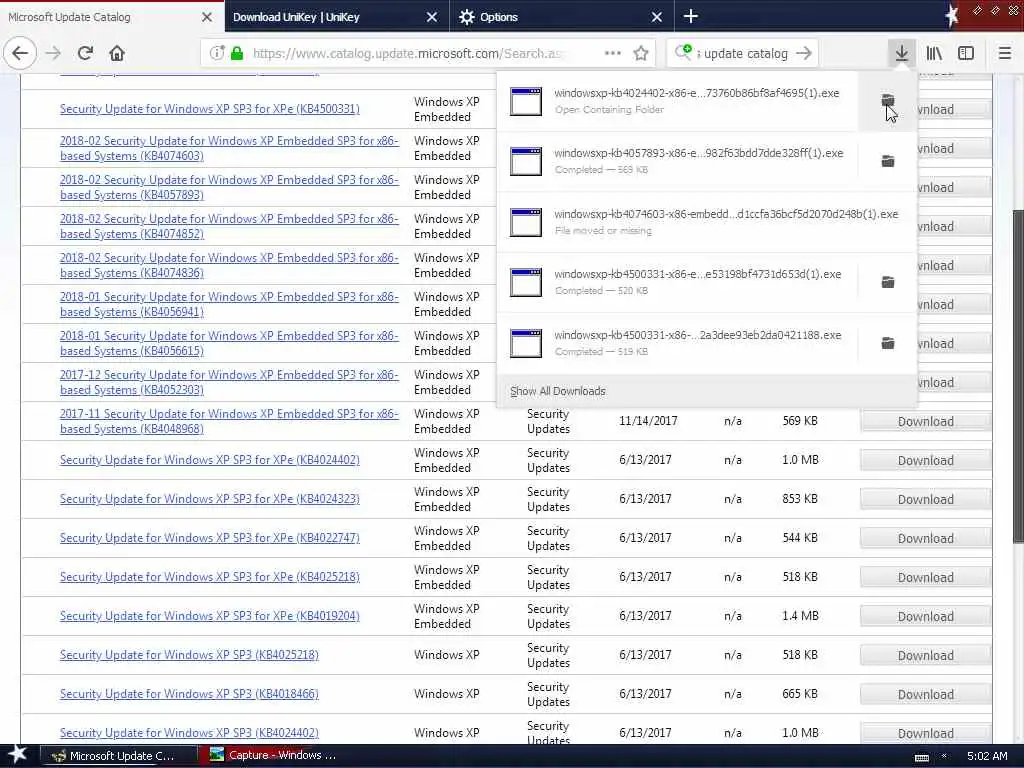Open the hamburger application menu

[1004, 54]
